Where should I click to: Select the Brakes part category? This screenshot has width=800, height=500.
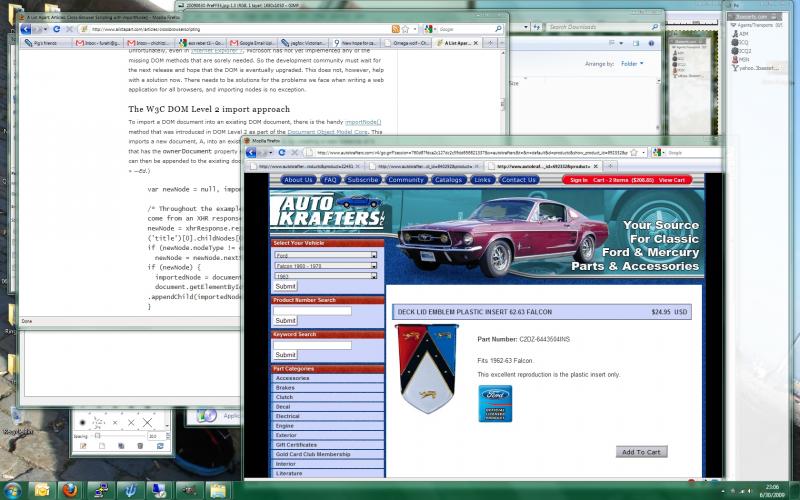click(286, 387)
